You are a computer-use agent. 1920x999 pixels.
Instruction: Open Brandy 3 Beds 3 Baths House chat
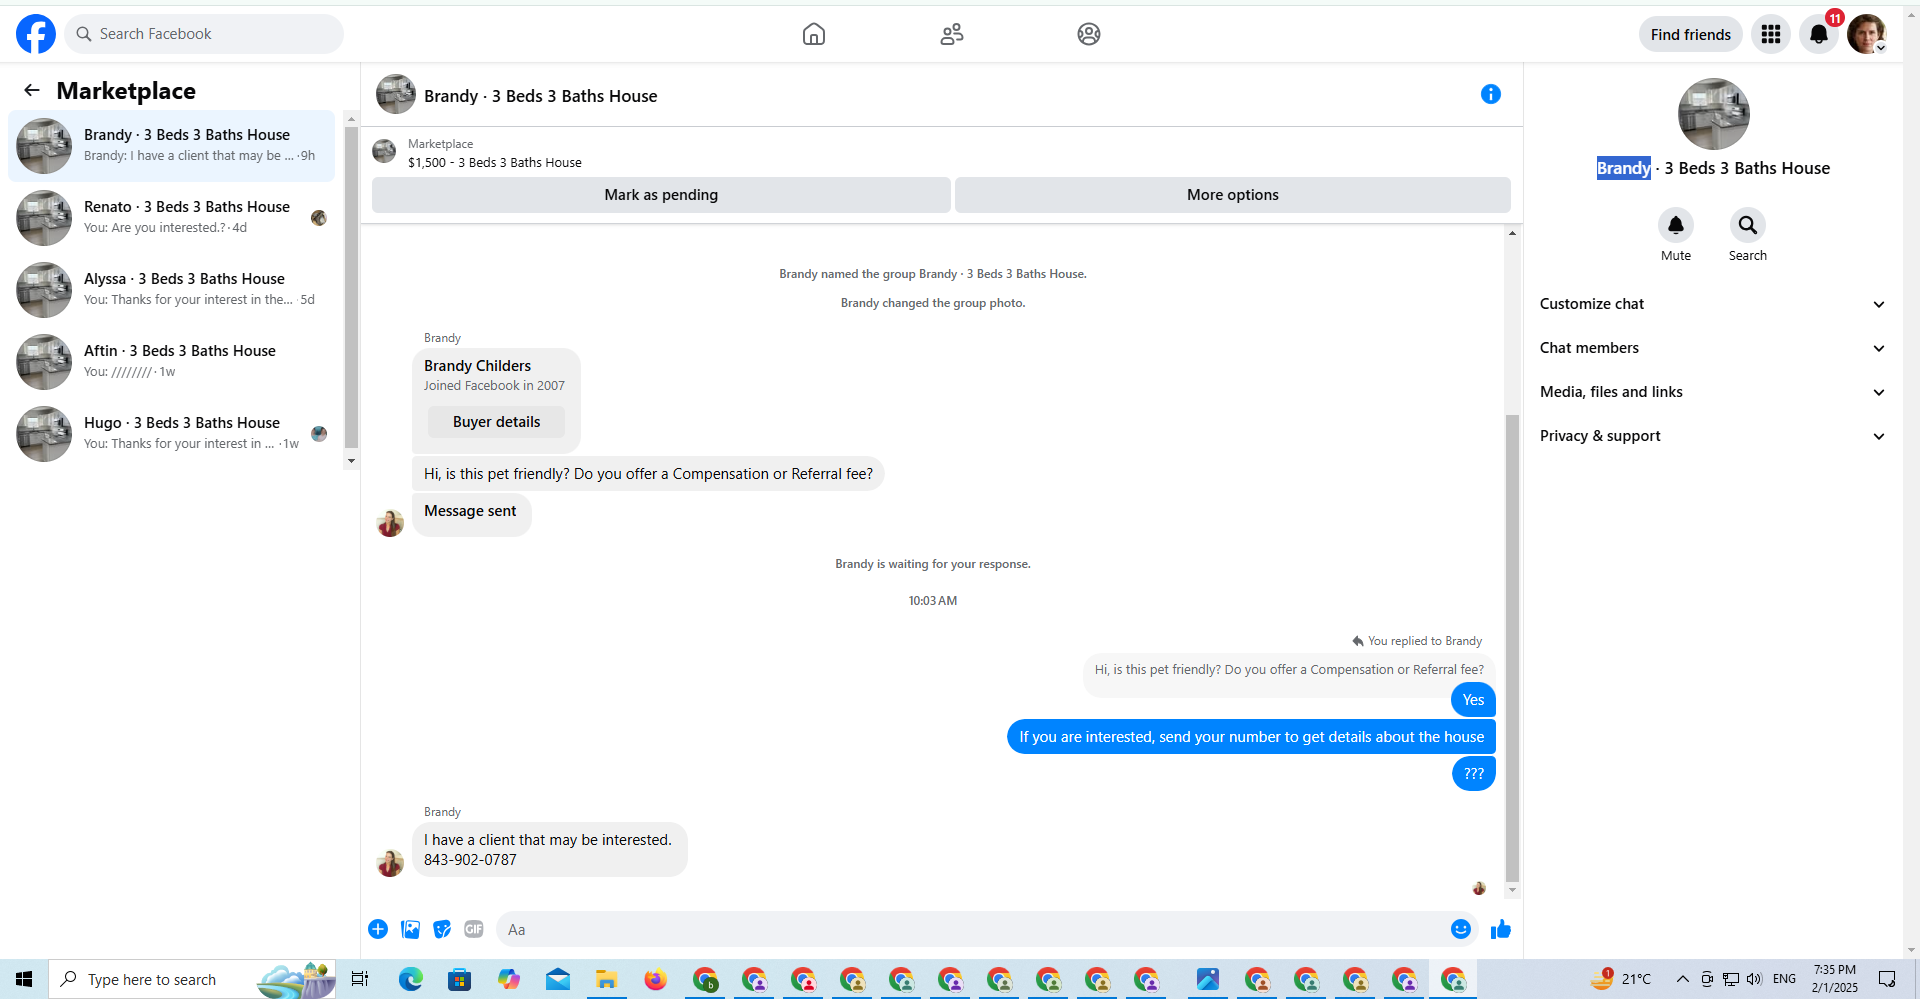point(172,146)
